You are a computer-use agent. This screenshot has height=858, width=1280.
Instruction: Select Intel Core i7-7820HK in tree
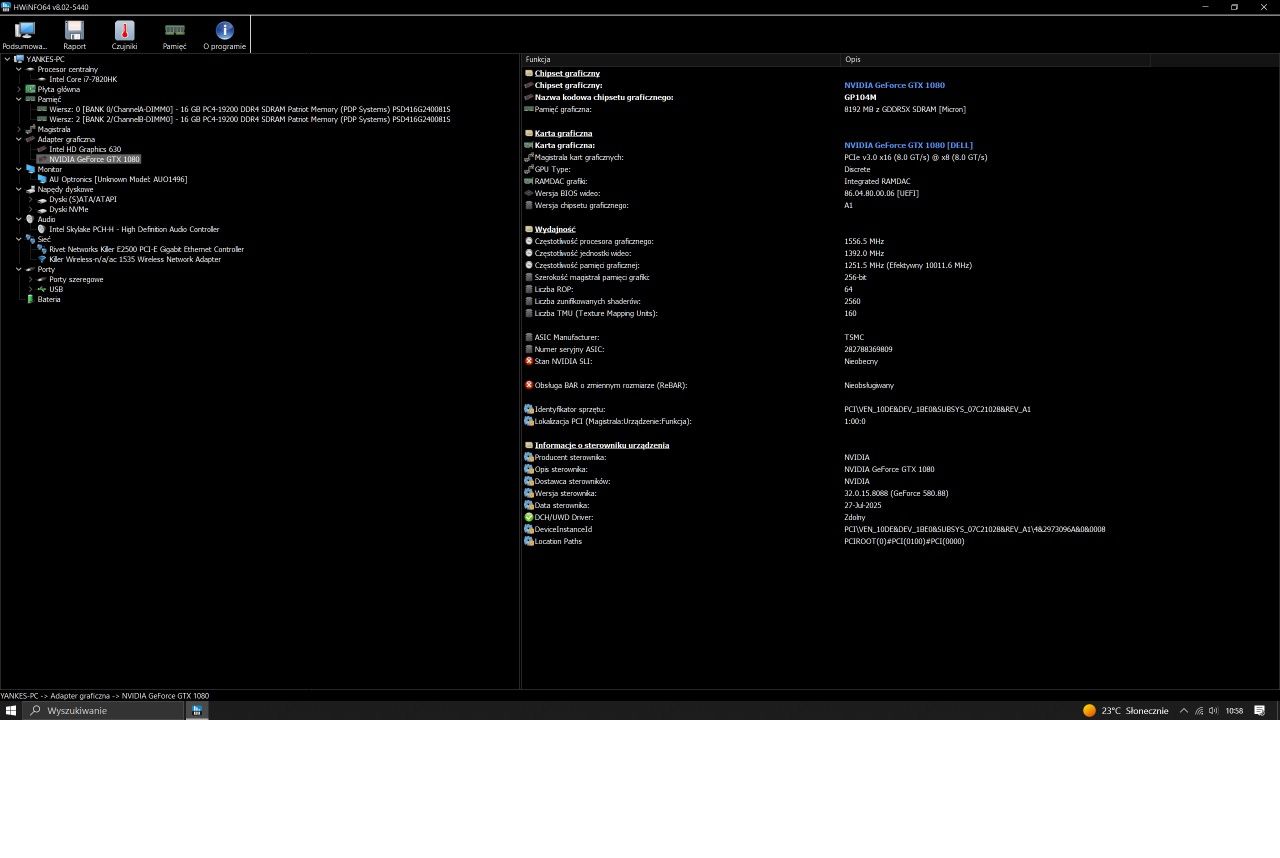(x=83, y=79)
